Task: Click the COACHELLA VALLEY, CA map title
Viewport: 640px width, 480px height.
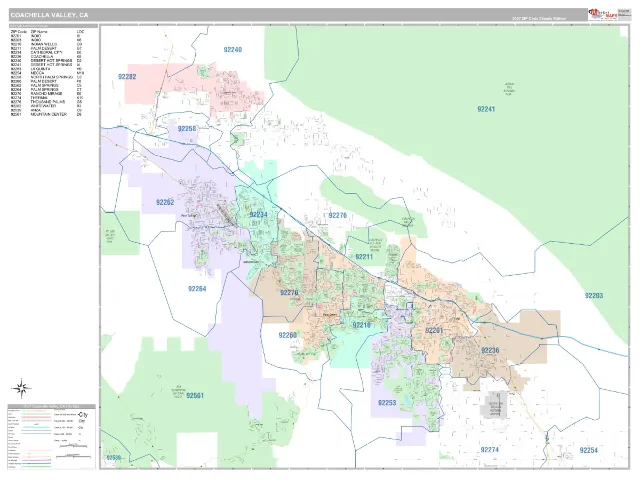Action: pyautogui.click(x=49, y=15)
